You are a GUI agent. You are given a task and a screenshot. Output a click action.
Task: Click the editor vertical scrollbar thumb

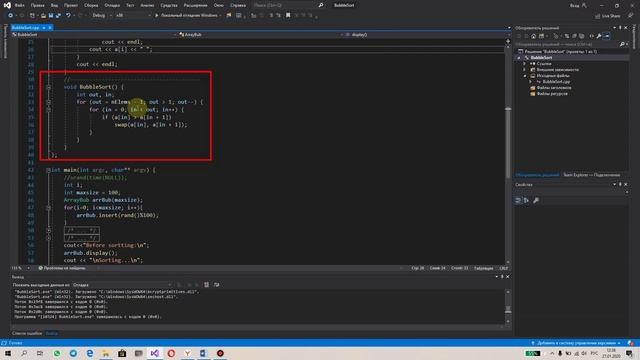tap(508, 143)
